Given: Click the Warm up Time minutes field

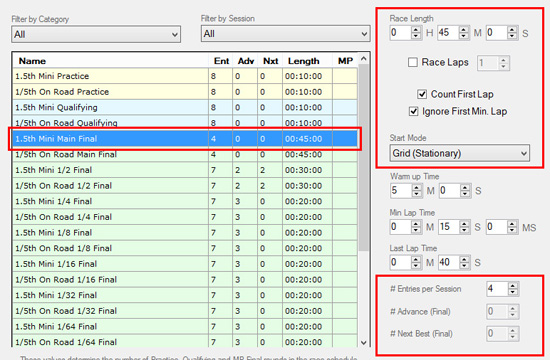Looking at the screenshot, I should pyautogui.click(x=401, y=191).
